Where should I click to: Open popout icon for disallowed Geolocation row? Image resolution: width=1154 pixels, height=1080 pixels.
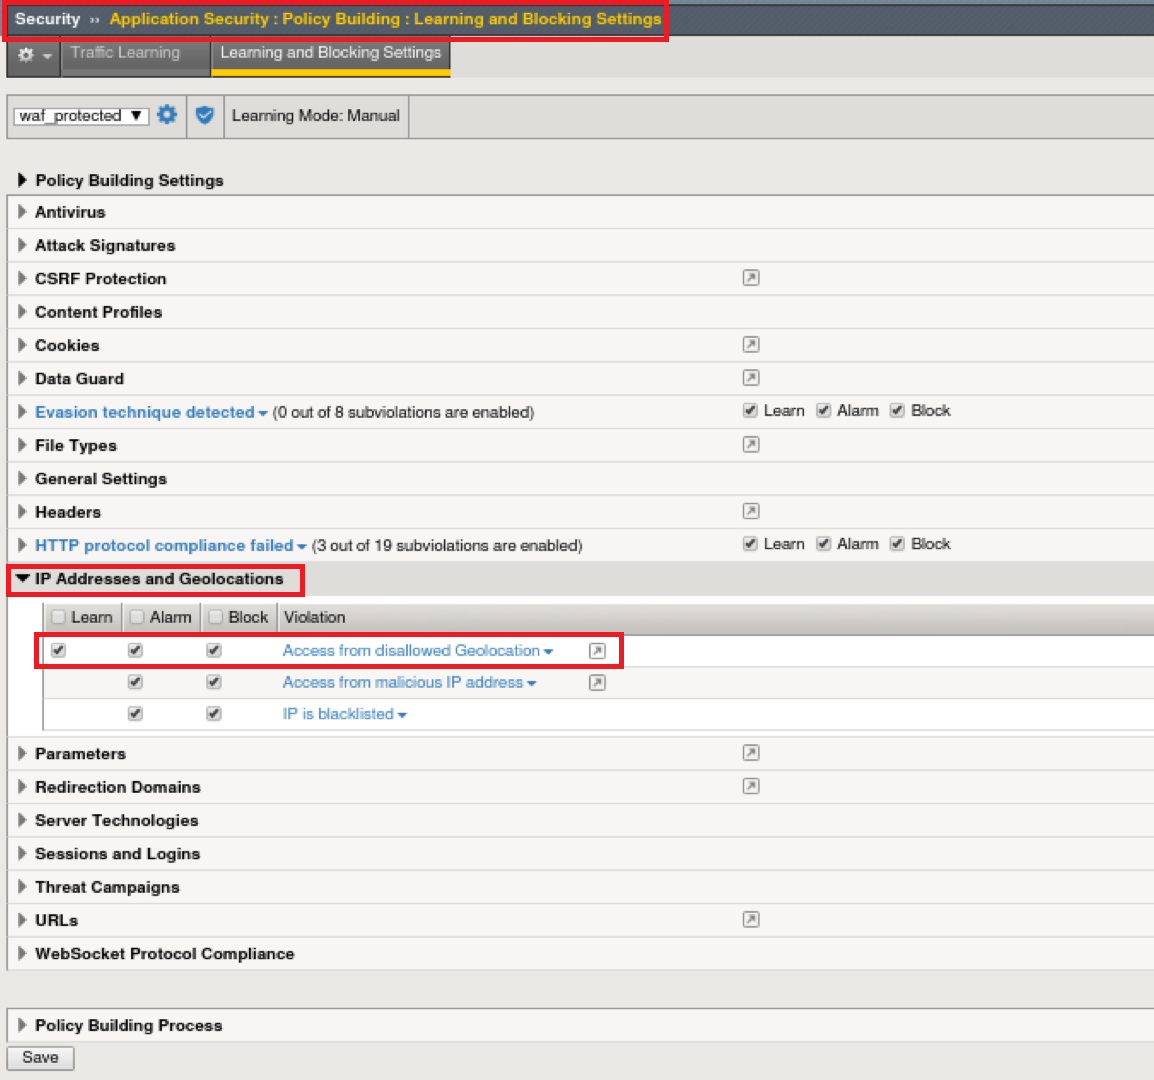pos(598,651)
